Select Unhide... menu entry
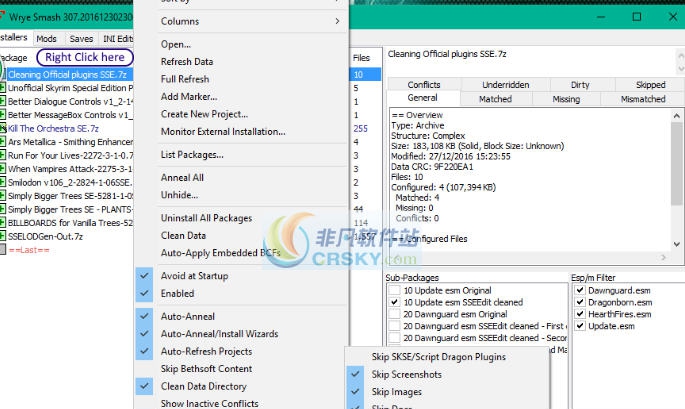 click(241, 195)
